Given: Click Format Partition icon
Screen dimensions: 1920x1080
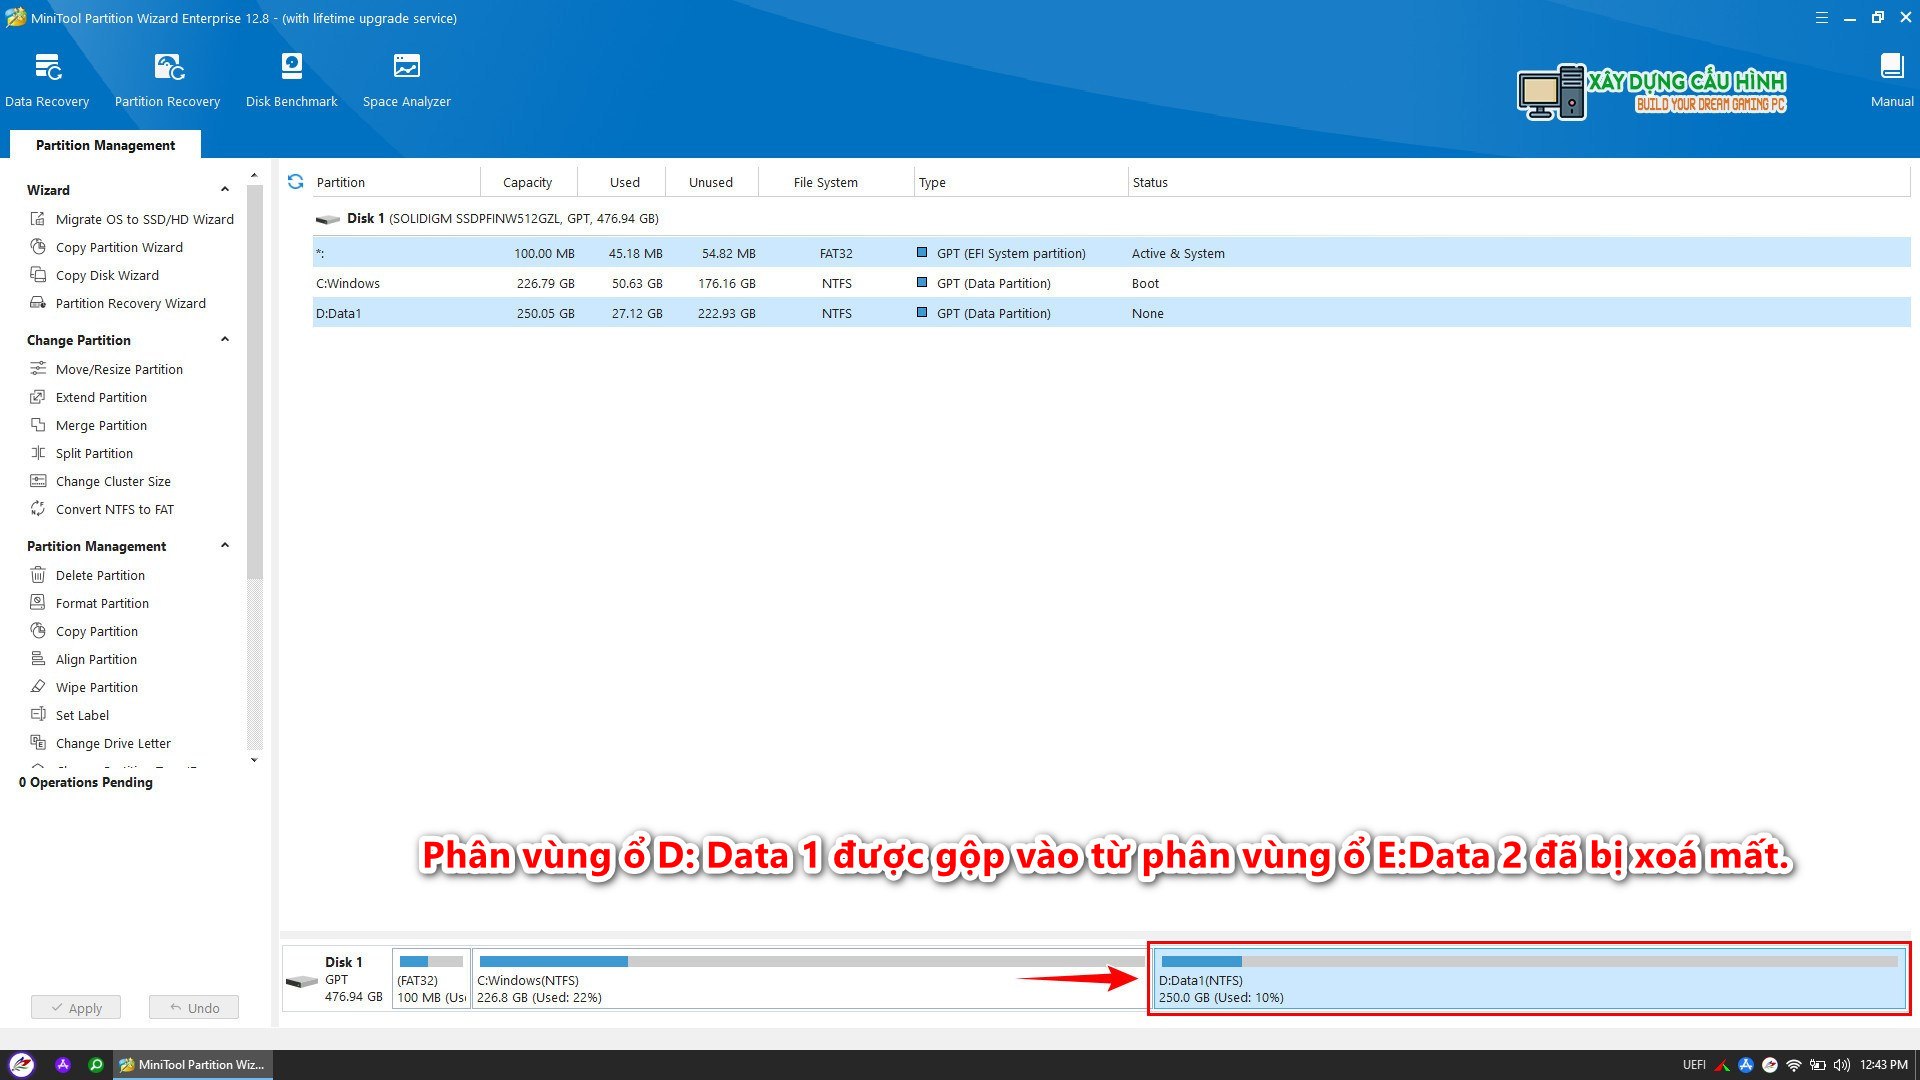Looking at the screenshot, I should tap(38, 603).
